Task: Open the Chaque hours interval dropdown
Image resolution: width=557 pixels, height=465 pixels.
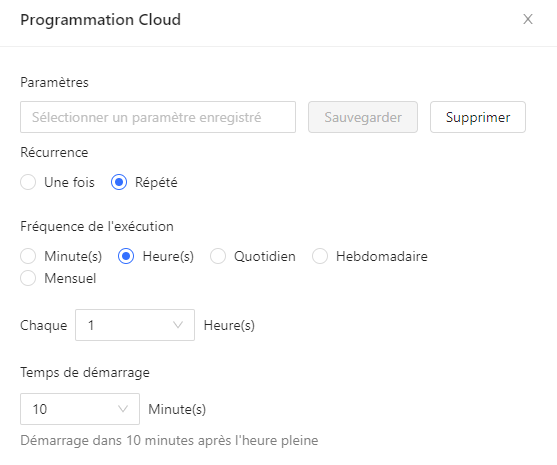Action: pos(135,325)
